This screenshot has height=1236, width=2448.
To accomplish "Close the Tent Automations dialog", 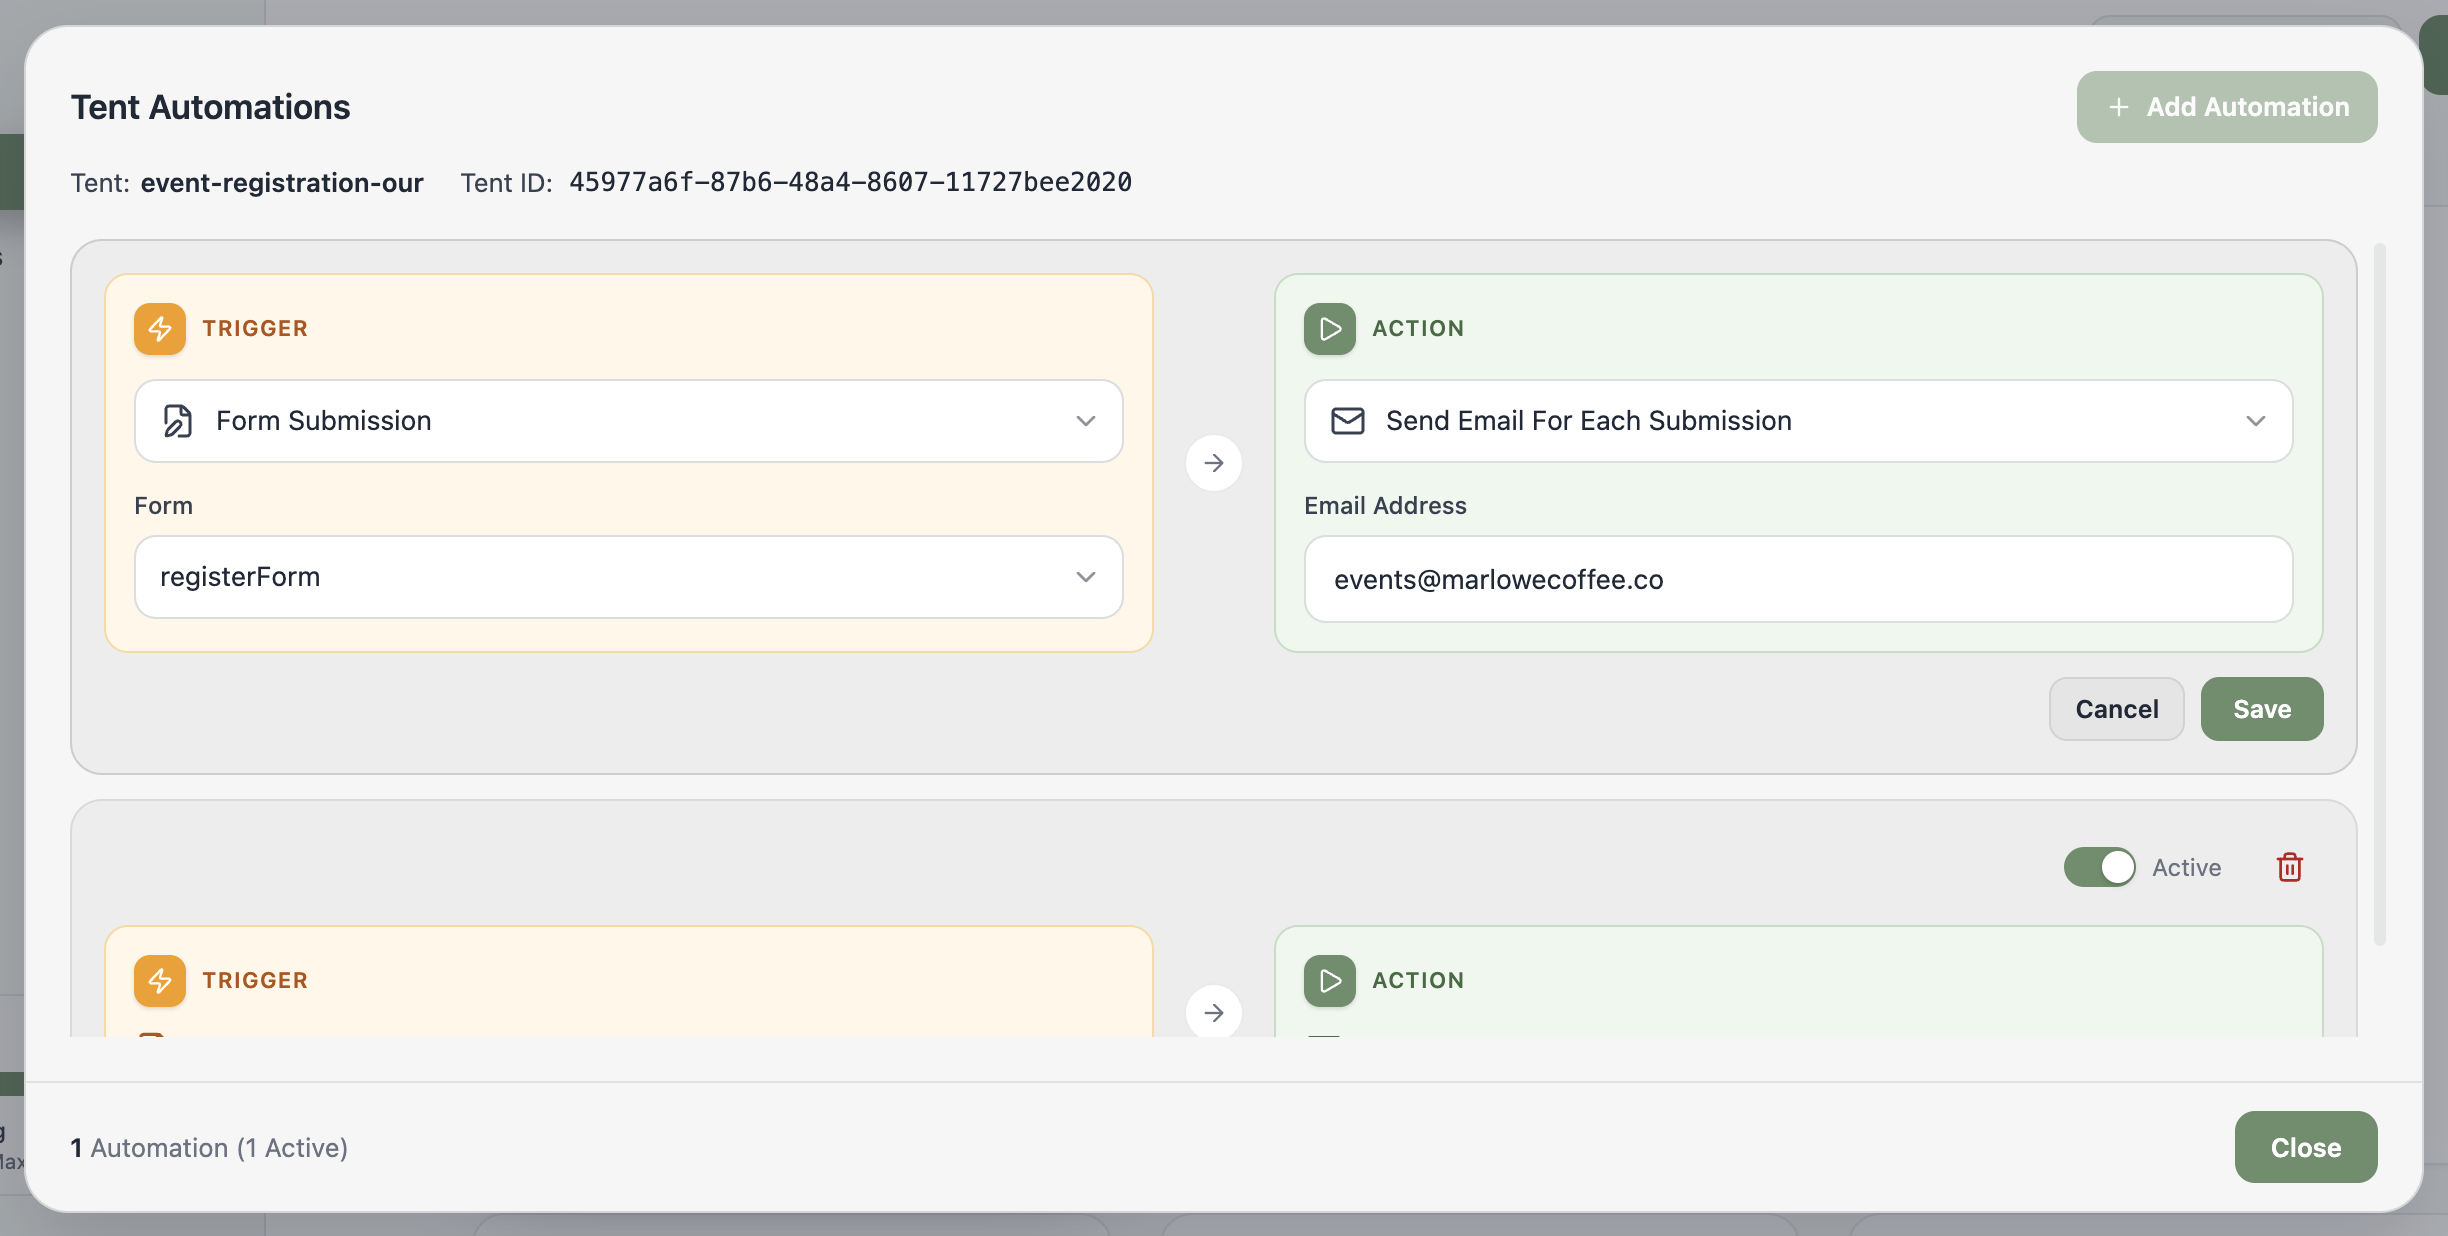I will [2306, 1147].
